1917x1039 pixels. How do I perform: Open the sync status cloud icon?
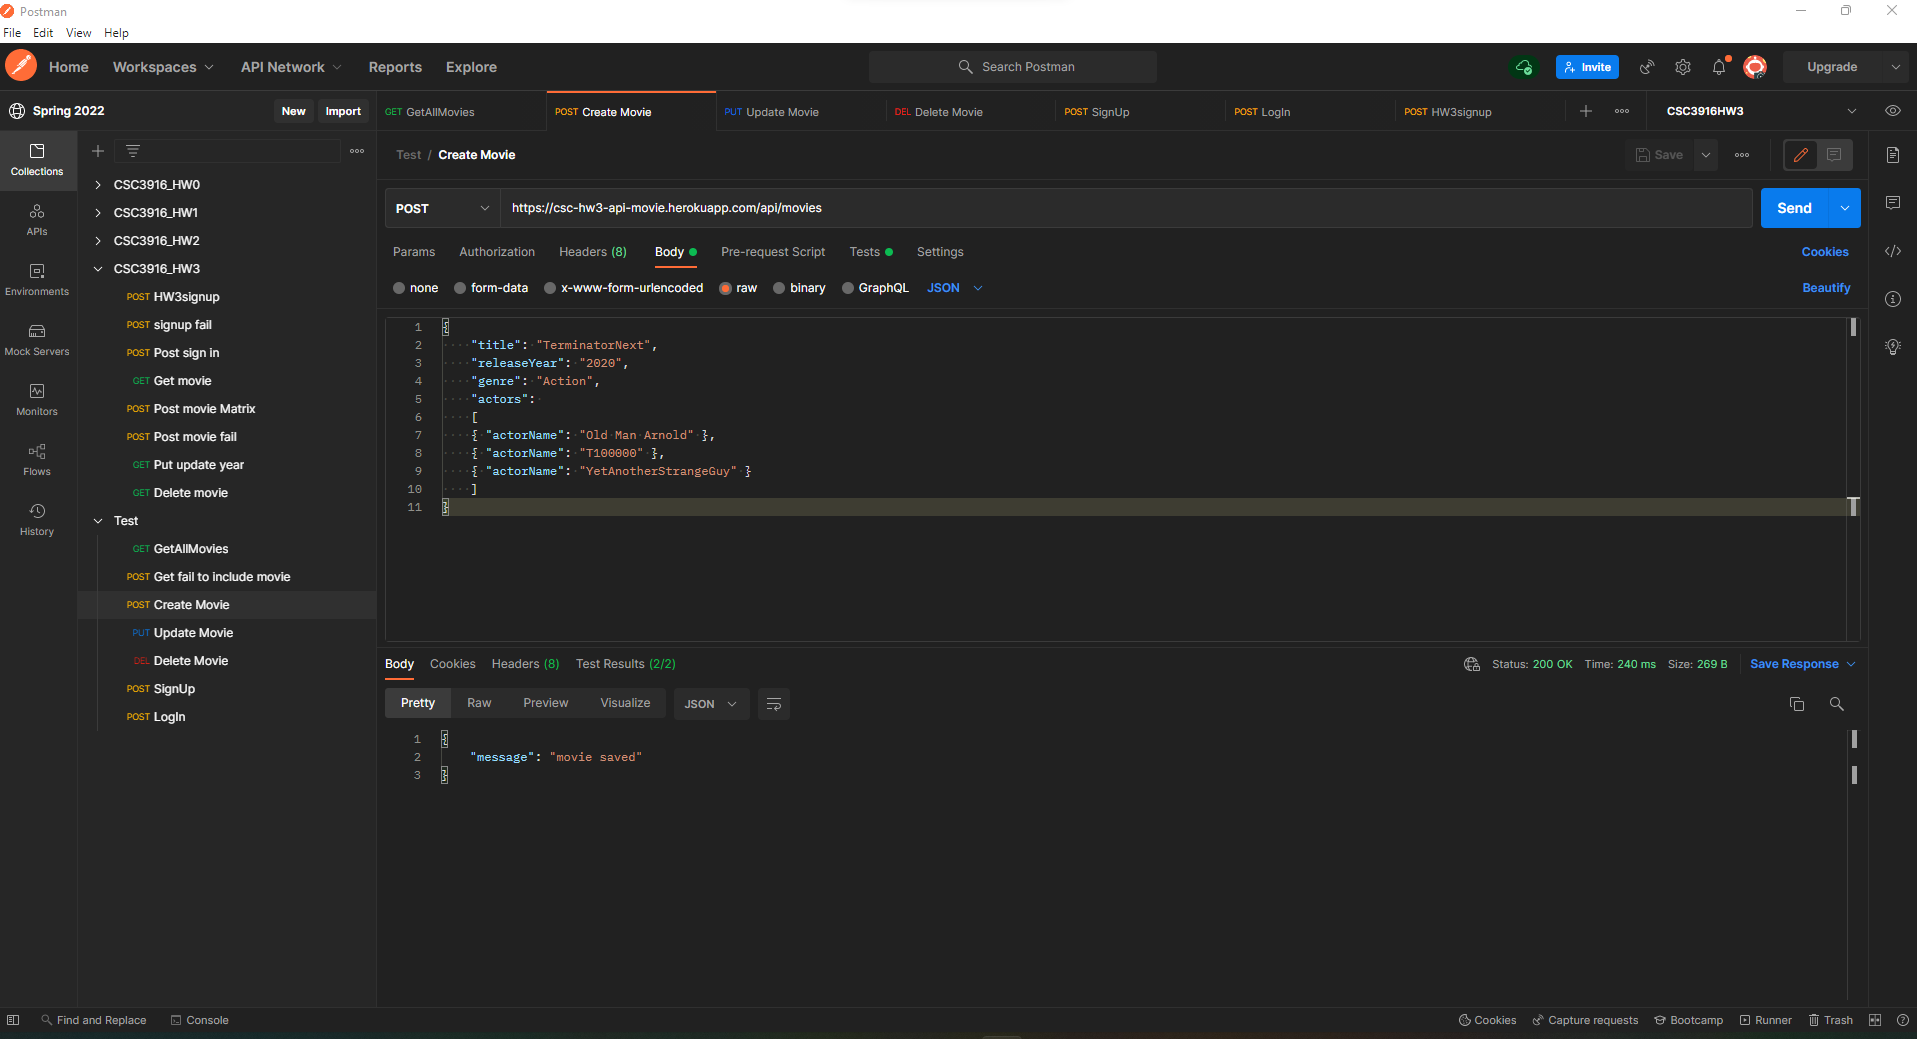pyautogui.click(x=1524, y=67)
